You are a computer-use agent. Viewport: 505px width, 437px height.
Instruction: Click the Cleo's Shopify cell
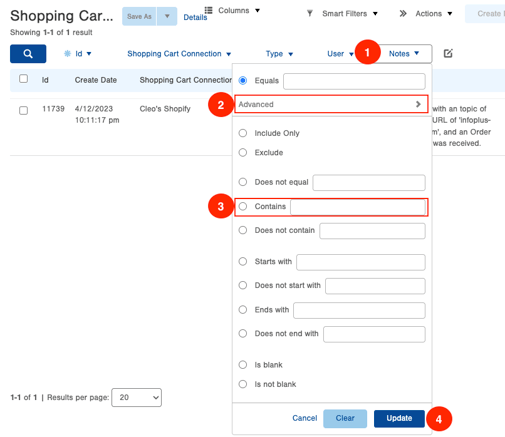(165, 109)
